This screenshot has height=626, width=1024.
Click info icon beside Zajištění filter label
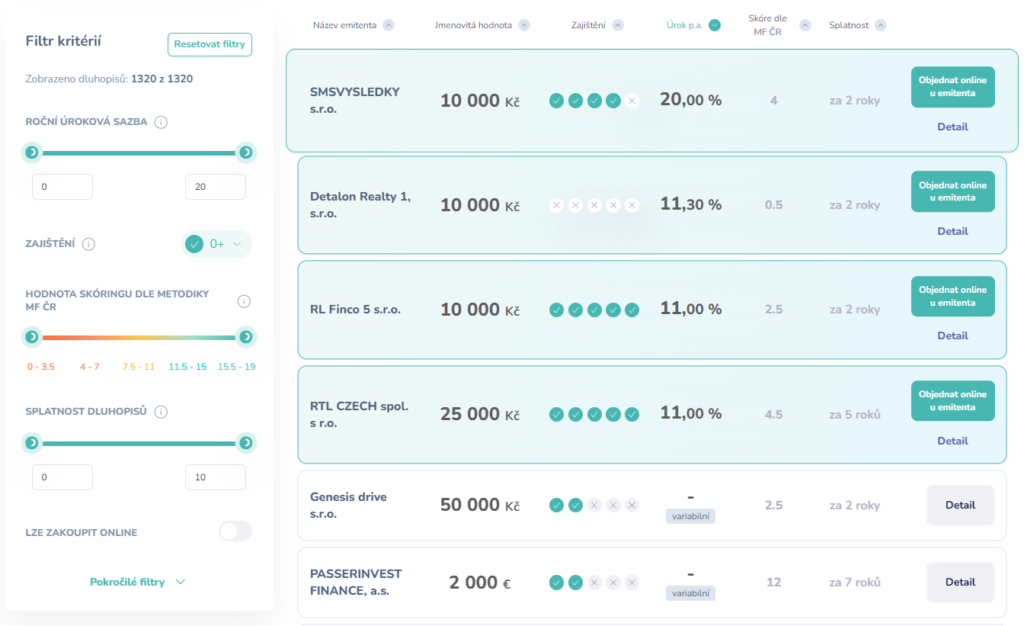coord(88,244)
